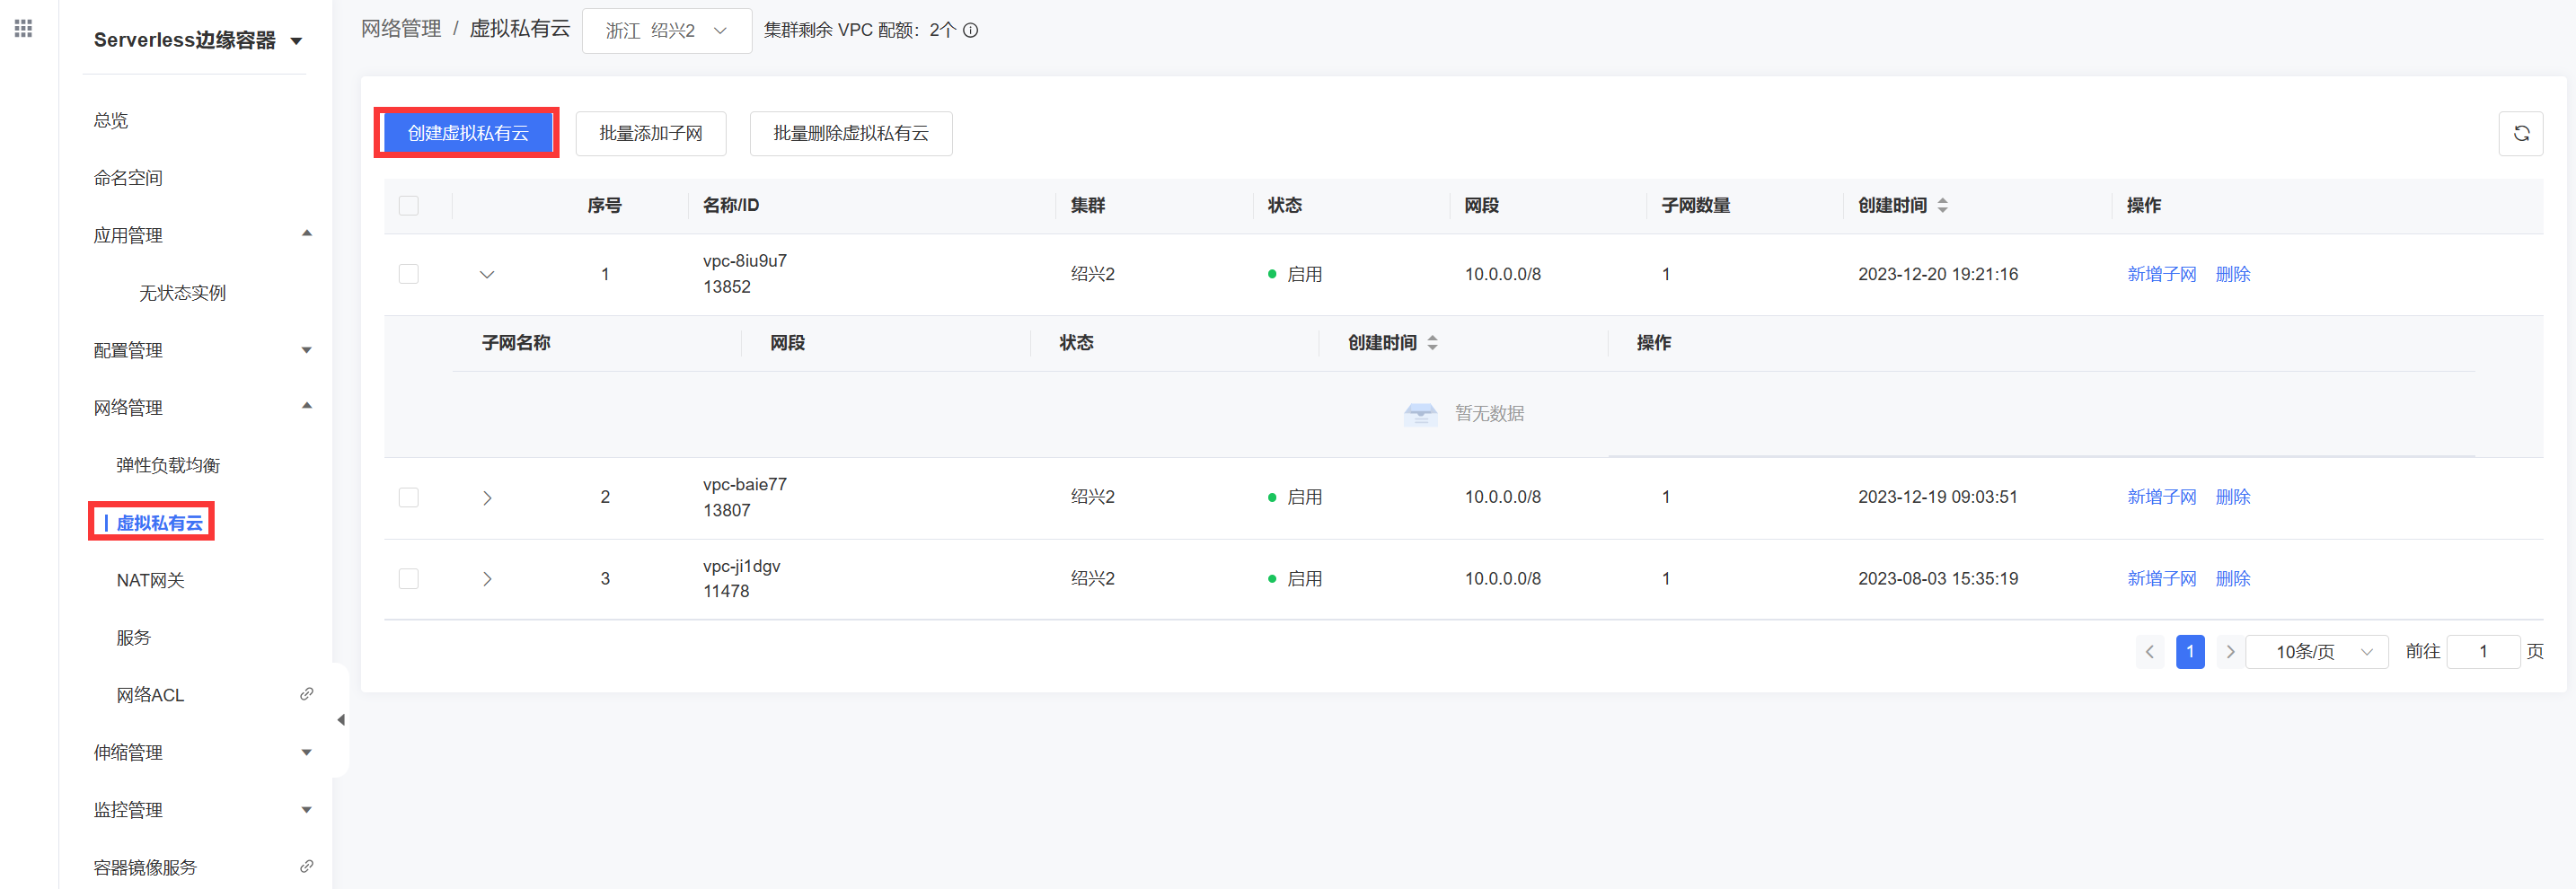Expand the vpc-ji1dgv row

(487, 579)
